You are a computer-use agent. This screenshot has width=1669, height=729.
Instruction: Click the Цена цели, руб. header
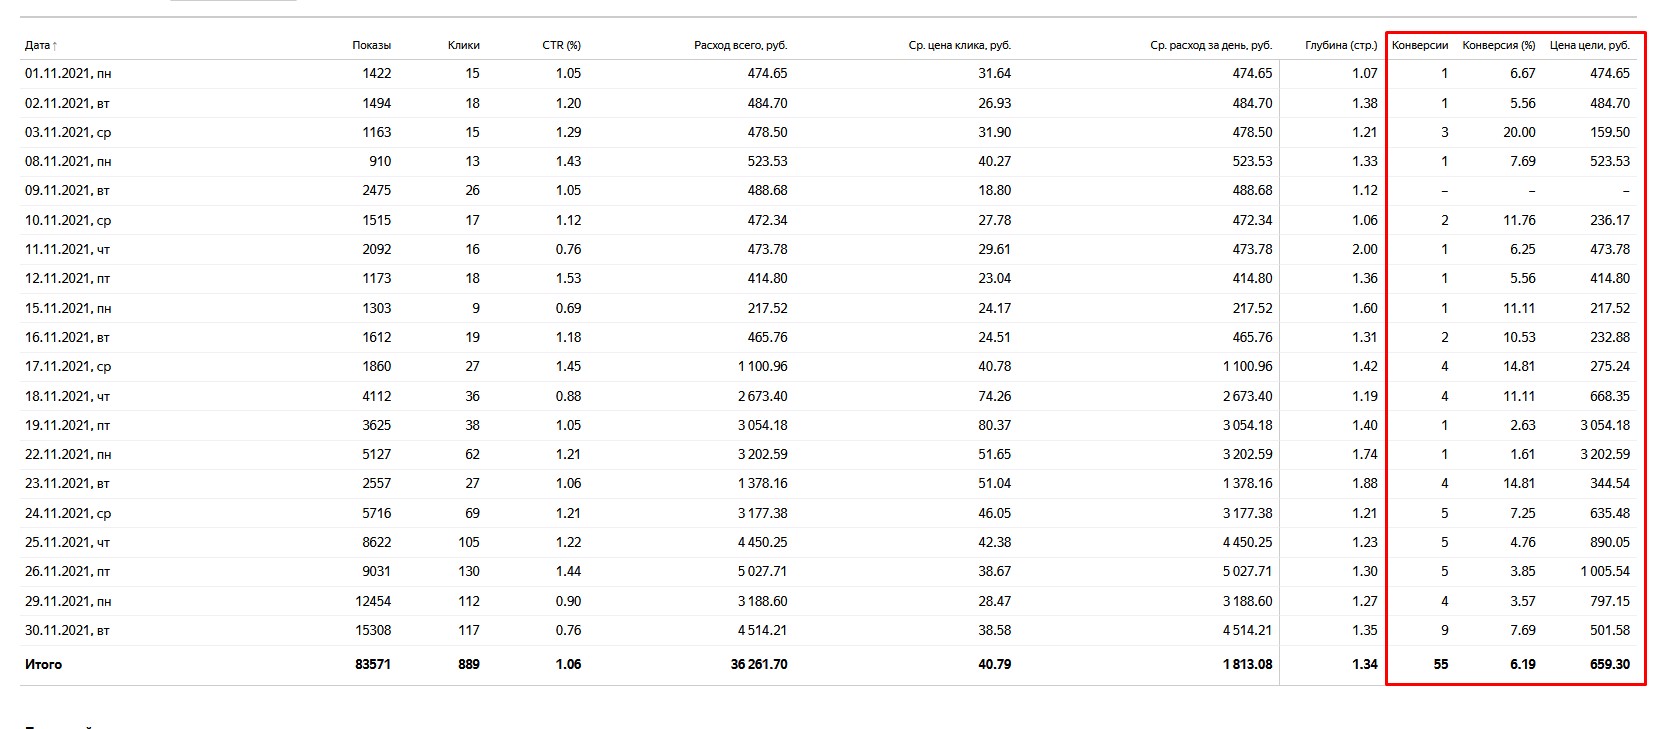(x=1590, y=45)
